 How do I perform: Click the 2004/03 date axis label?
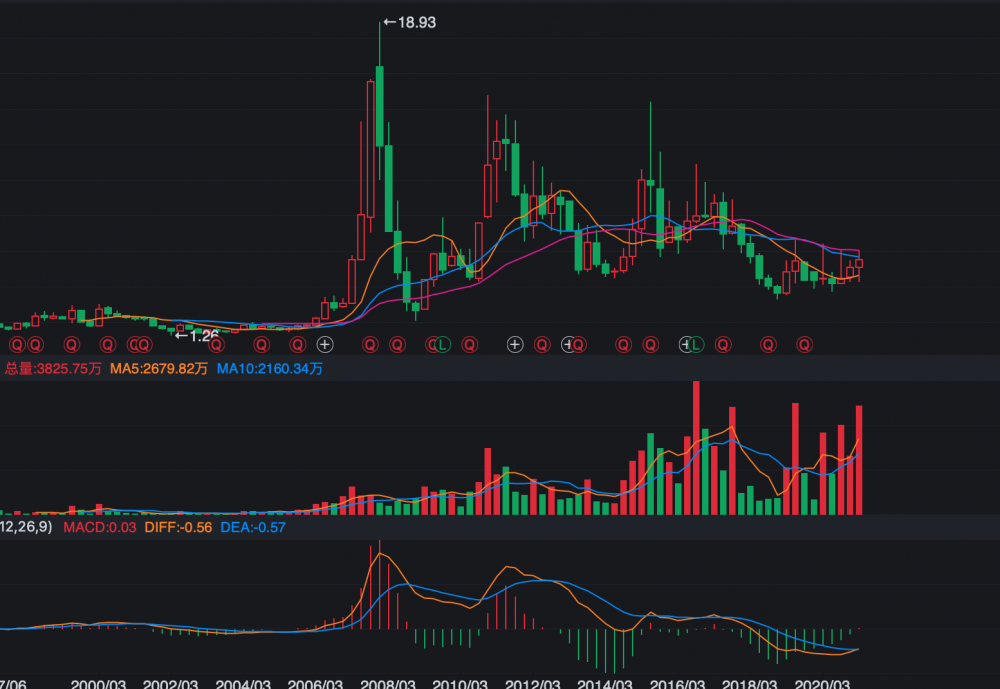(x=243, y=684)
